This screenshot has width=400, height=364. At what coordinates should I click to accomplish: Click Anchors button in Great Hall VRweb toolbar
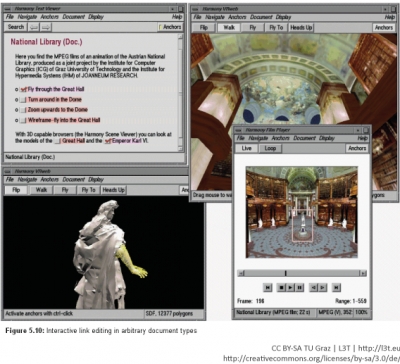pos(384,28)
